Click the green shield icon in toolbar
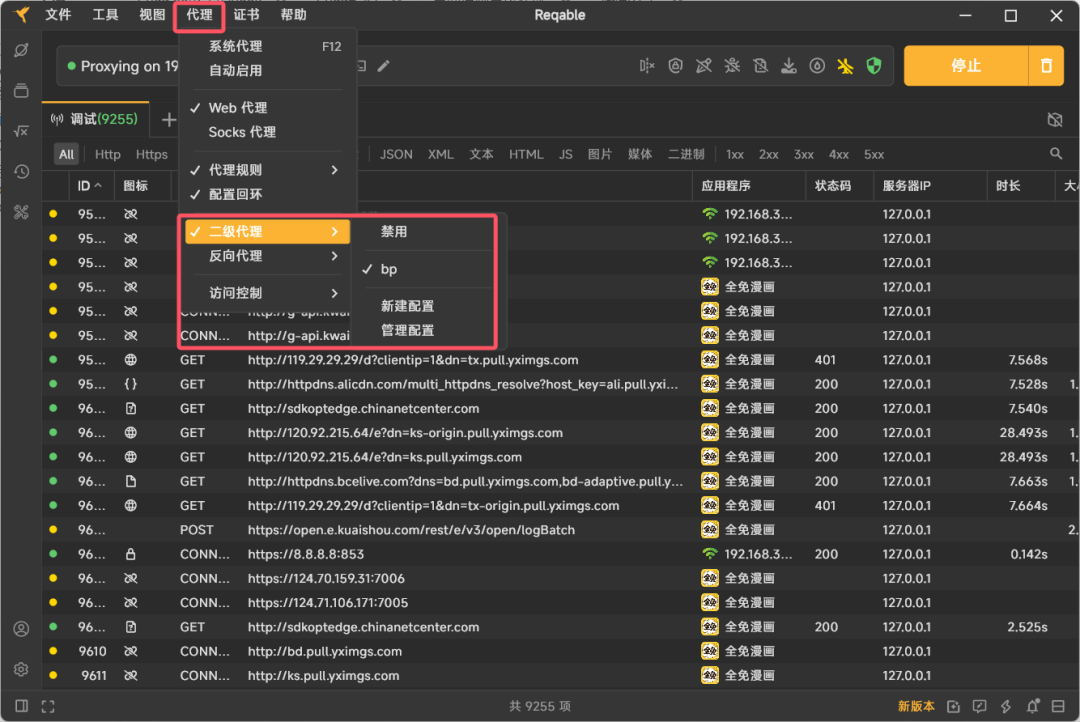This screenshot has height=722, width=1080. click(874, 64)
